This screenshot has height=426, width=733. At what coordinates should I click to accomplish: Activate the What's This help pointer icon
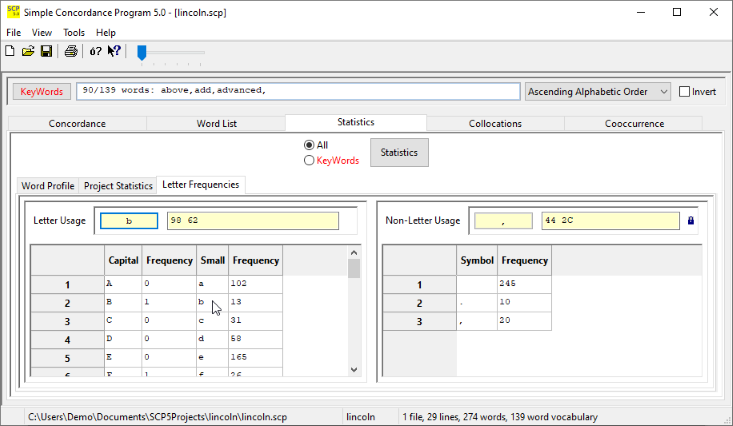tap(114, 51)
